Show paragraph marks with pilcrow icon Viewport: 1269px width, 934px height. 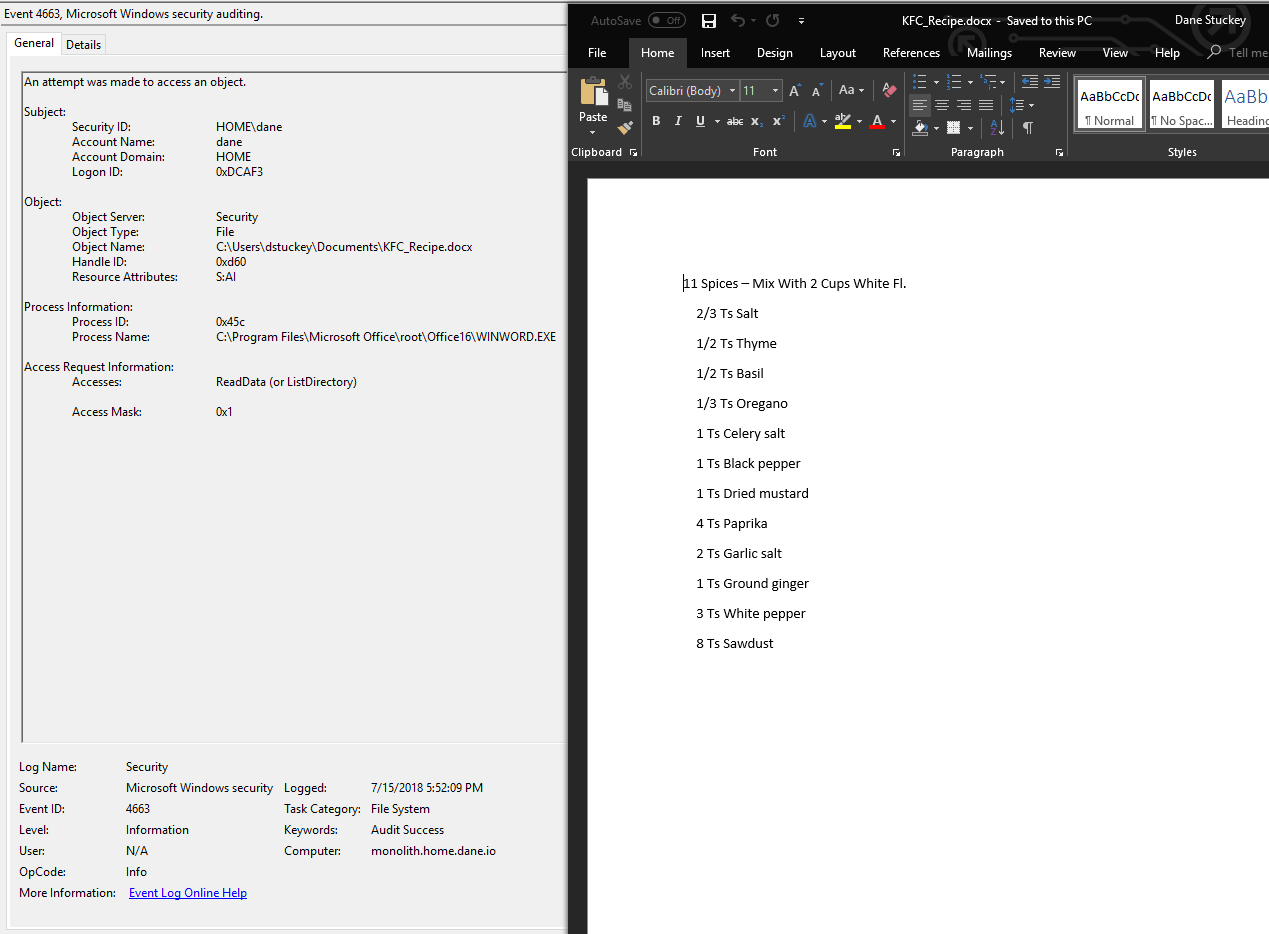click(x=1028, y=127)
